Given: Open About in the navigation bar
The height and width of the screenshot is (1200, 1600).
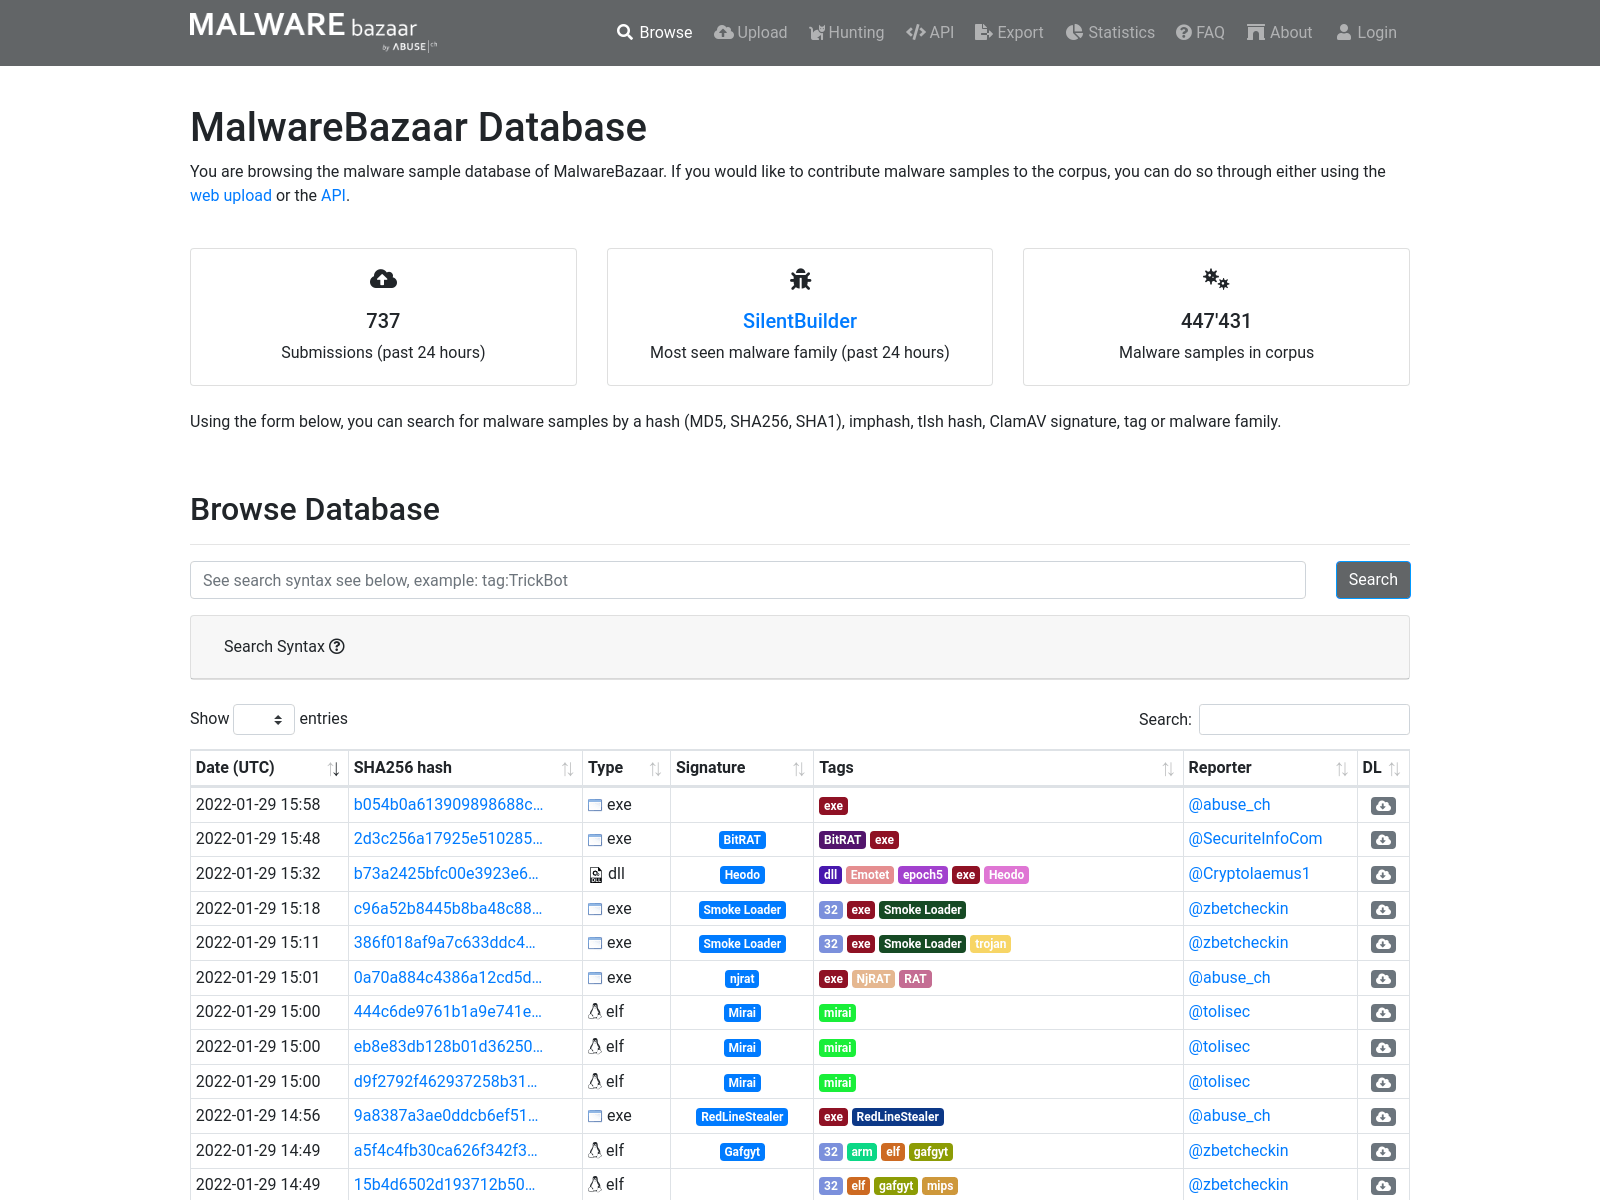Looking at the screenshot, I should pyautogui.click(x=1280, y=32).
